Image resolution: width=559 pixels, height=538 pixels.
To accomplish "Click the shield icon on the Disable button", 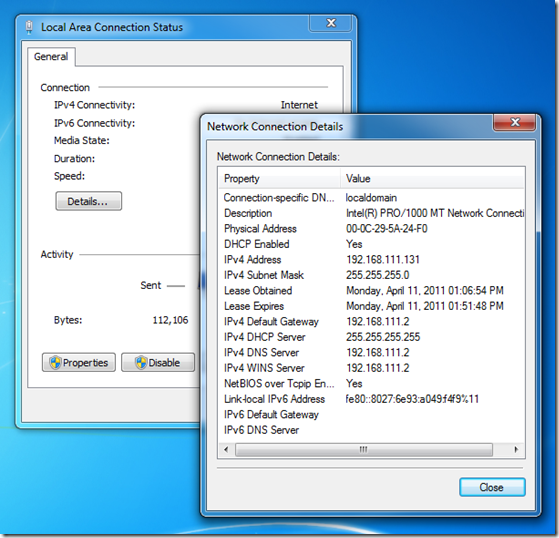I will pyautogui.click(x=141, y=363).
